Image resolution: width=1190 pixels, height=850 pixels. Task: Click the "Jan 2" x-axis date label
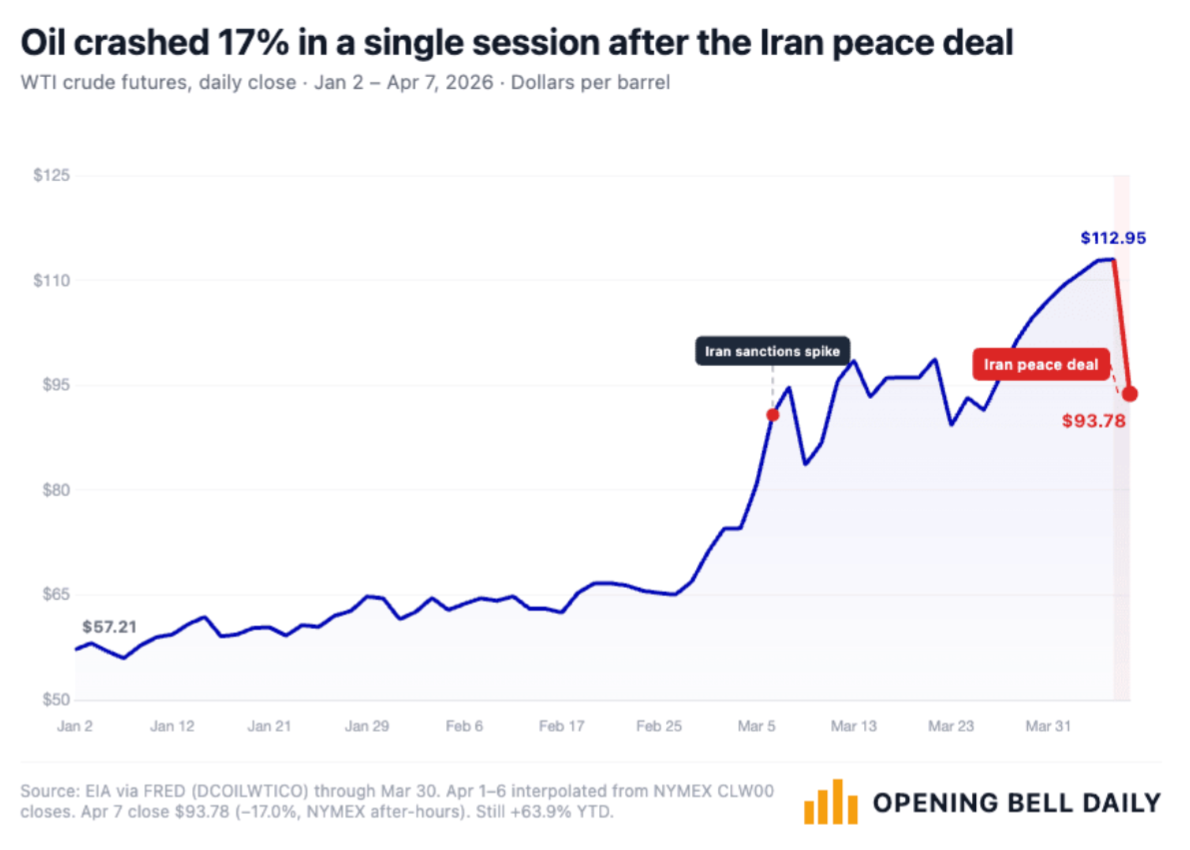[x=76, y=727]
